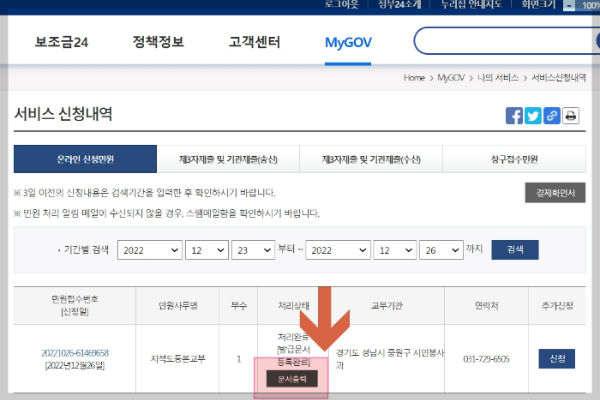Click 연락처 column header
600x400 pixels.
486,305
